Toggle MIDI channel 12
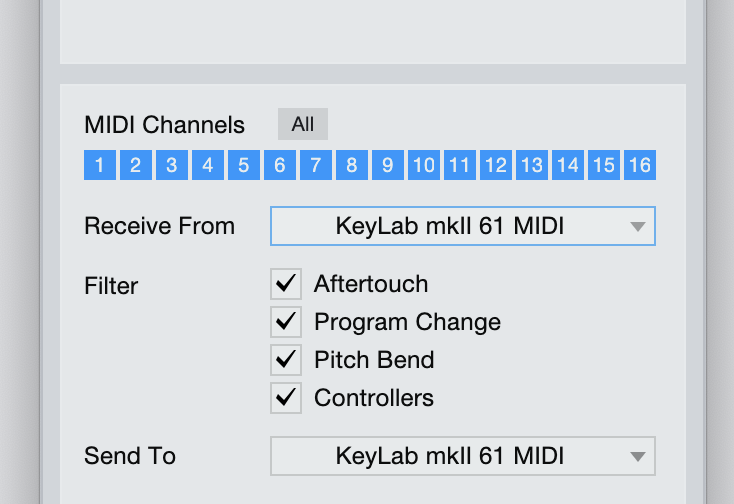Image resolution: width=734 pixels, height=504 pixels. (496, 165)
